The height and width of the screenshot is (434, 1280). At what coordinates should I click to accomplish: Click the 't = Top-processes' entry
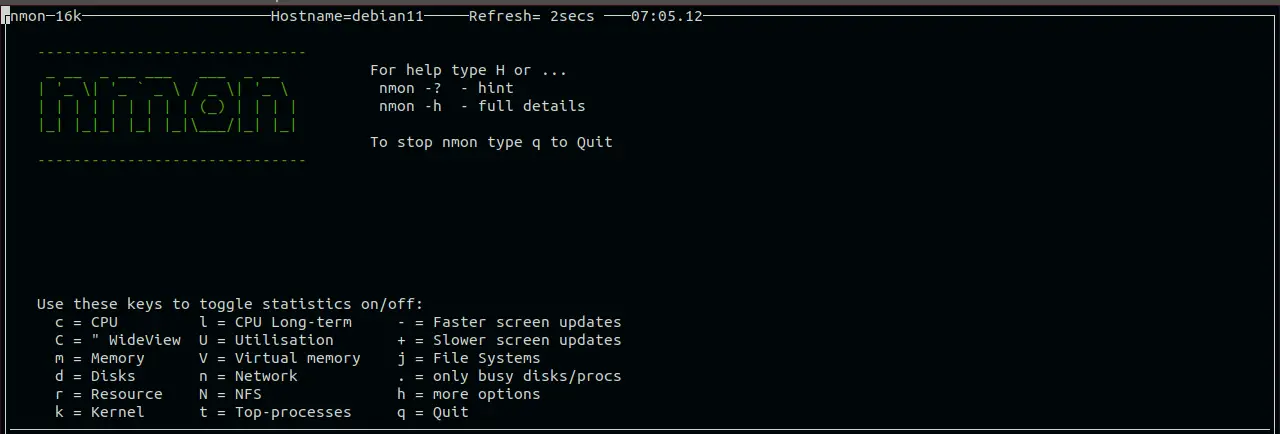[x=276, y=412]
